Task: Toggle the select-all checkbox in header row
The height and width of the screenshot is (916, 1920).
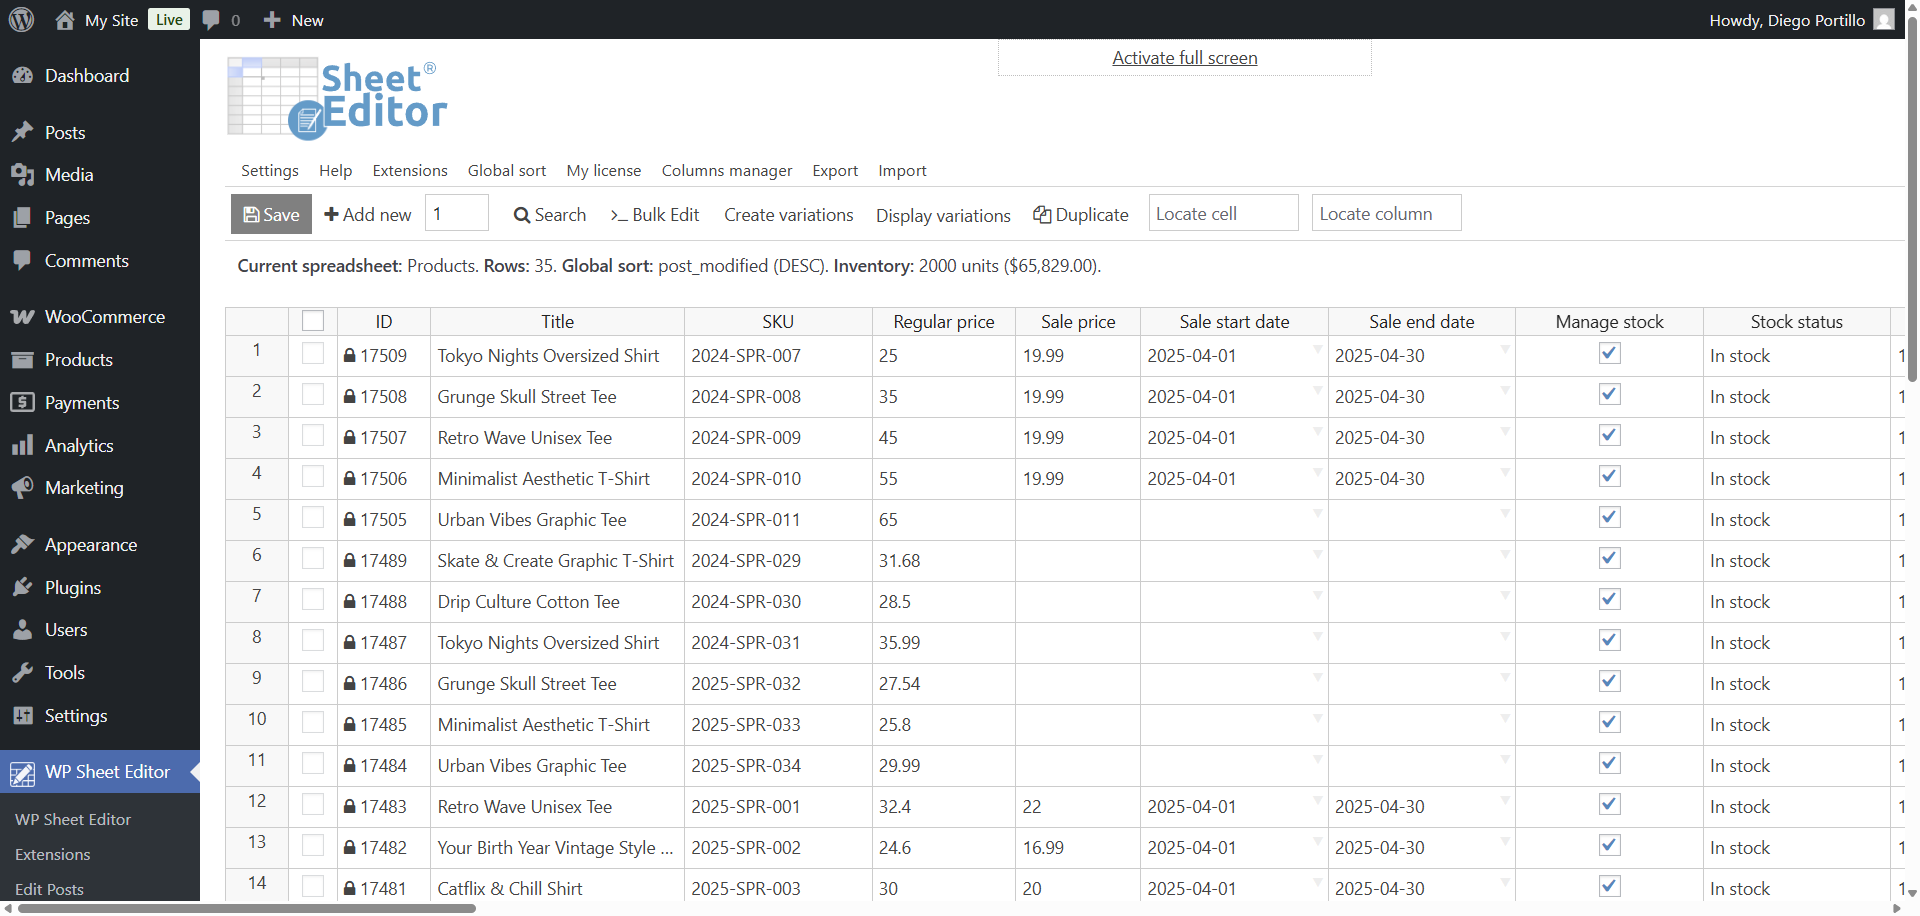Action: tap(313, 321)
